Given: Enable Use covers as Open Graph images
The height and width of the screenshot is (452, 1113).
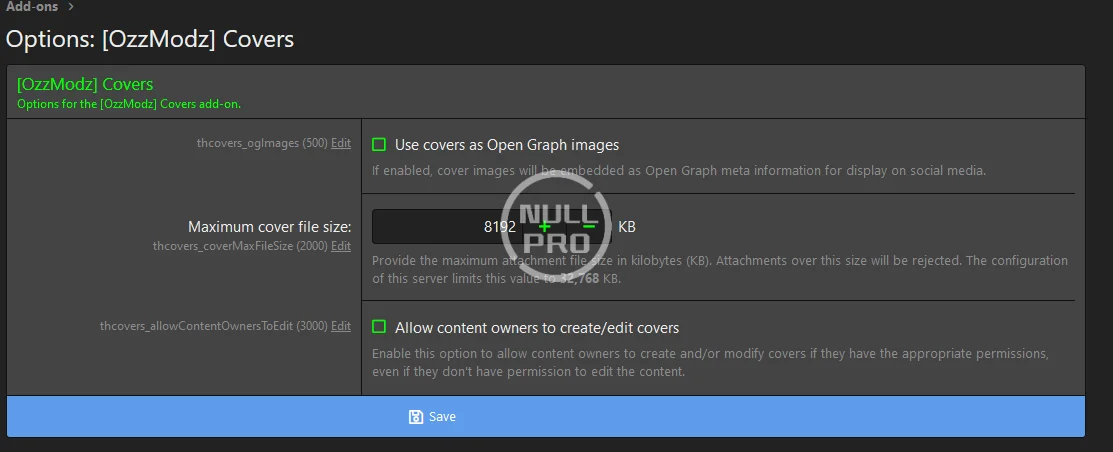Looking at the screenshot, I should [x=379, y=145].
